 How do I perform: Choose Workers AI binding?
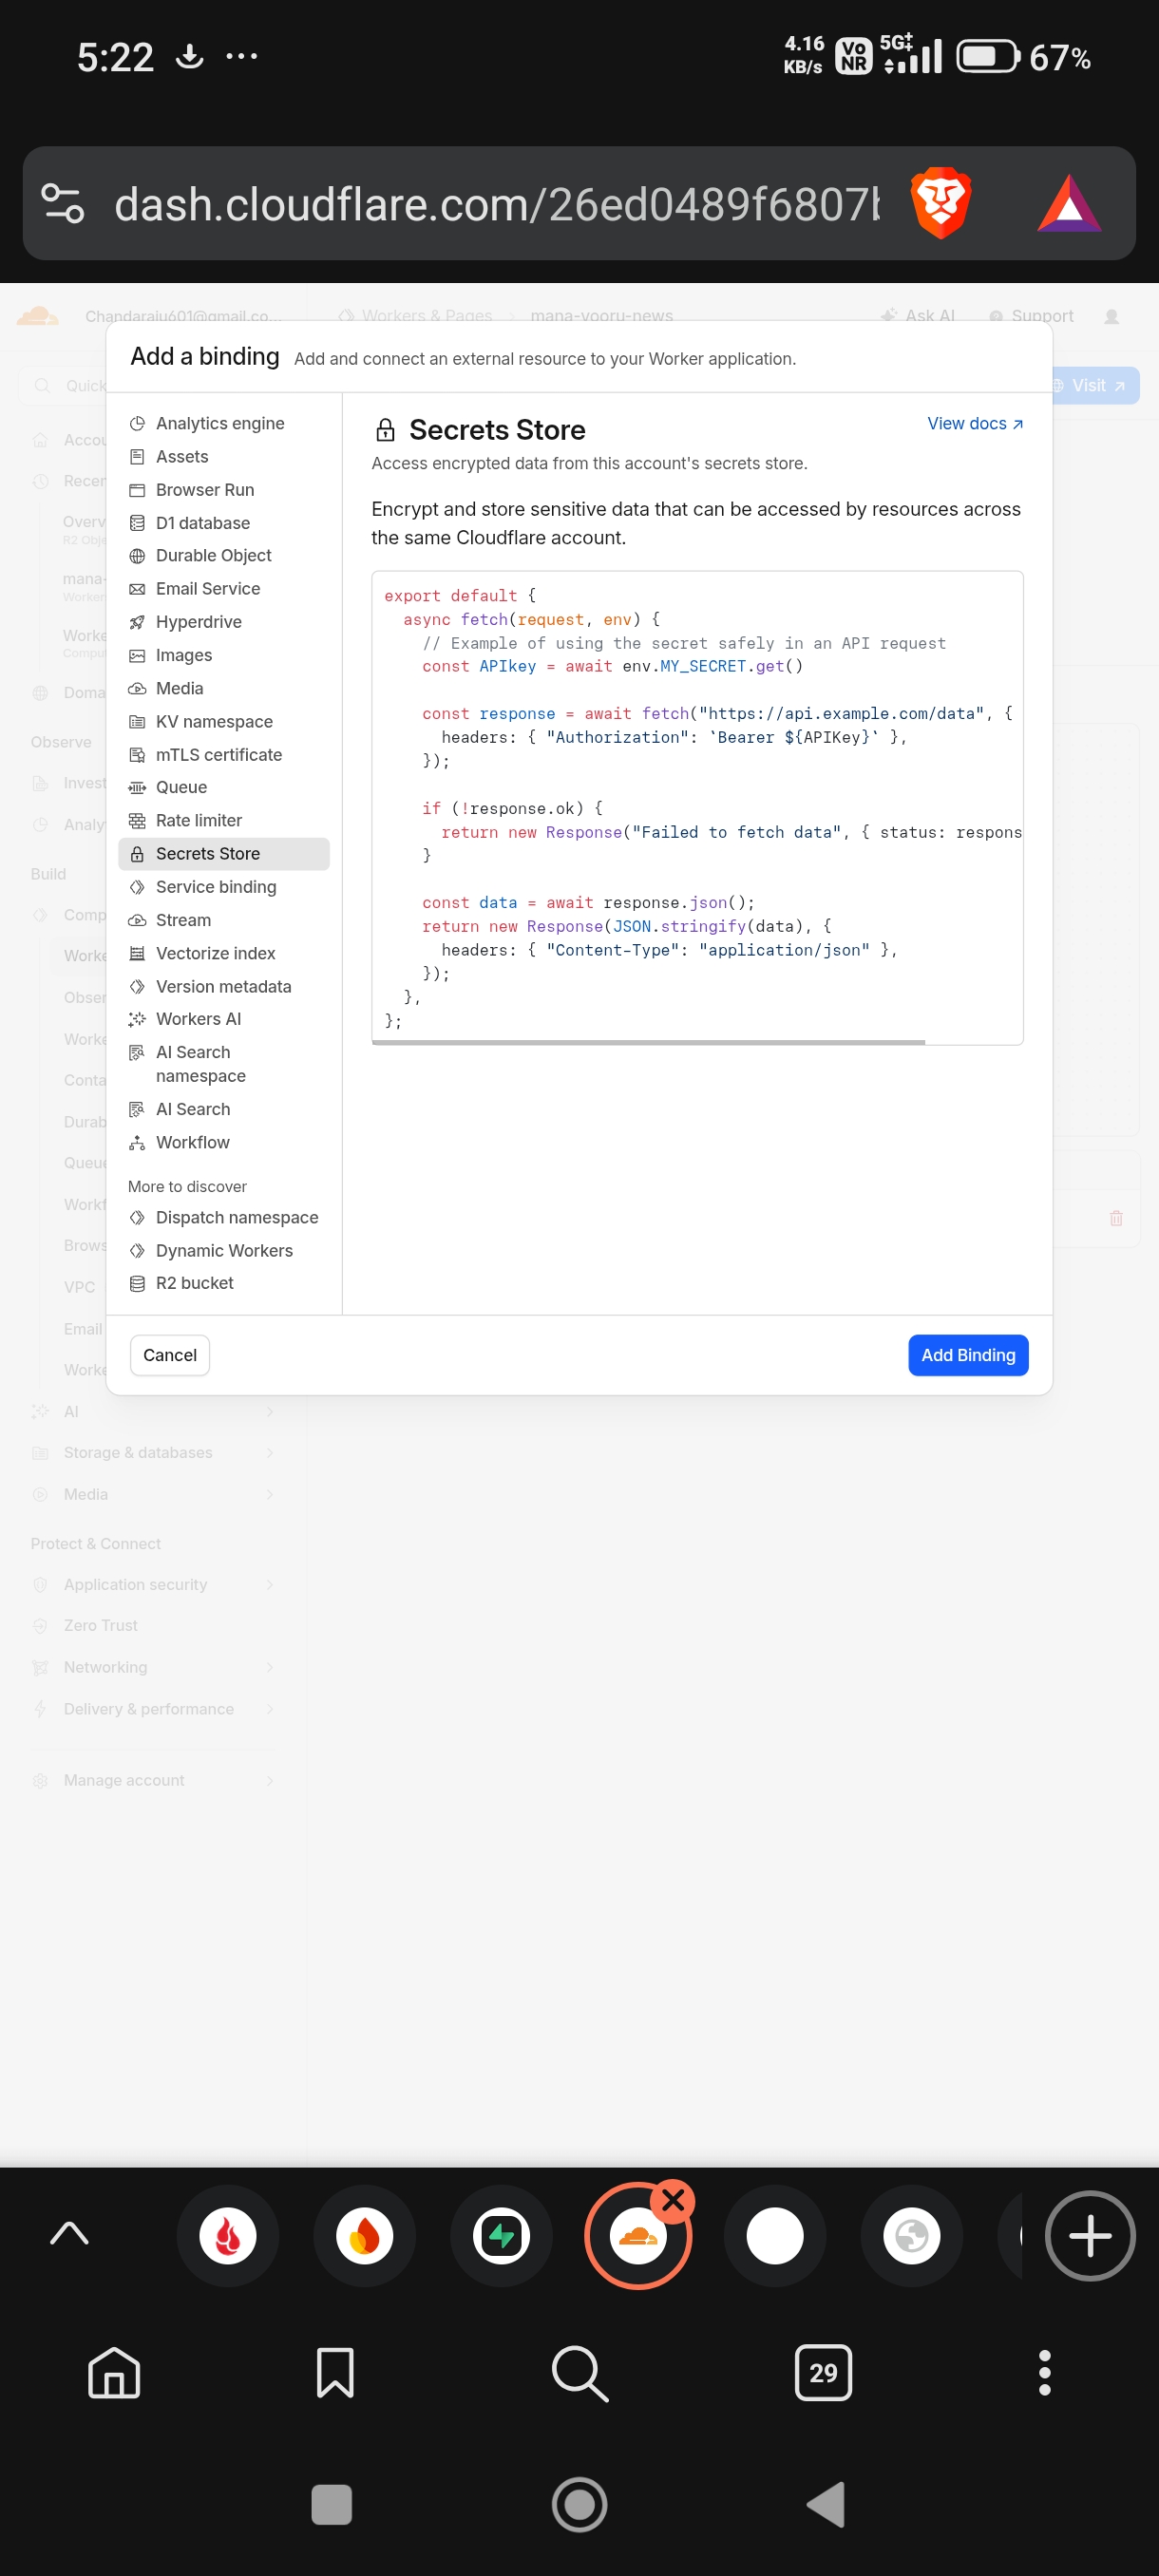[224, 1019]
